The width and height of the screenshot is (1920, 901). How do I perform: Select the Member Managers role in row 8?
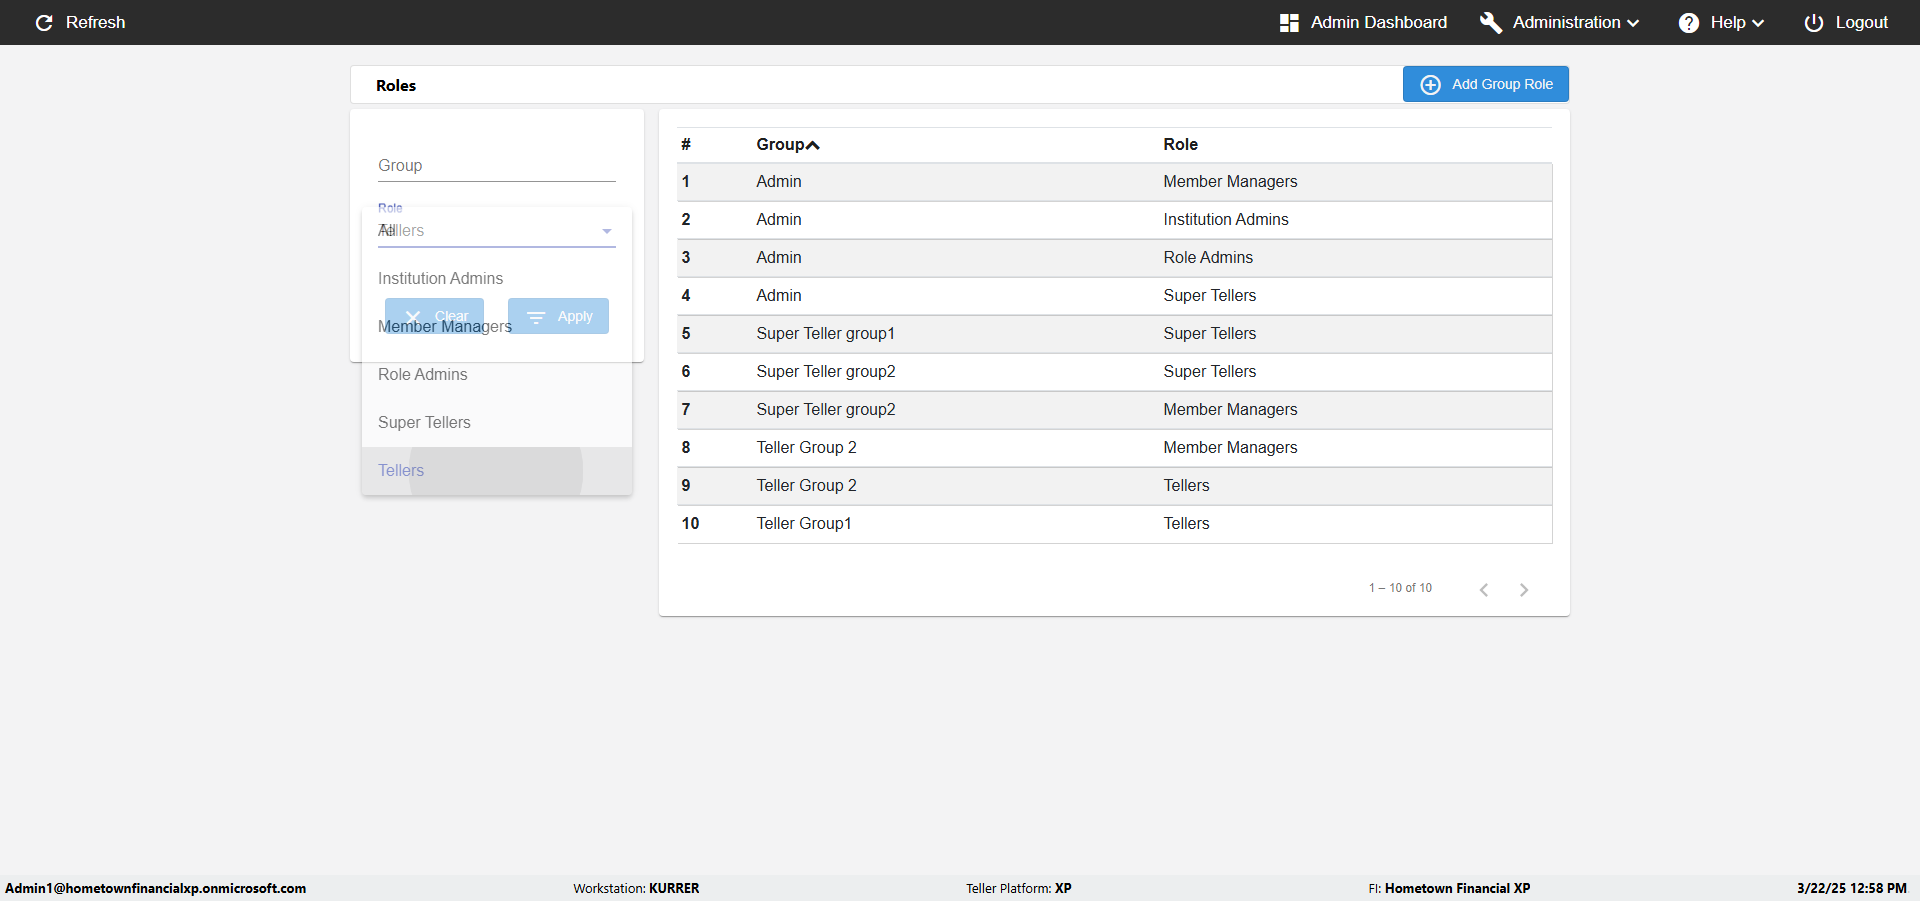pyautogui.click(x=1230, y=447)
